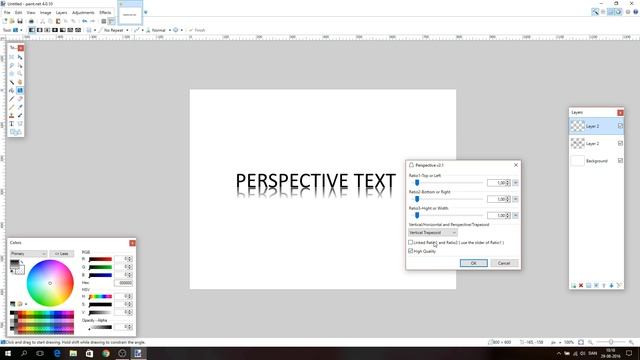This screenshot has height=360, width=640.
Task: Open the Edit menu
Action: click(x=19, y=13)
